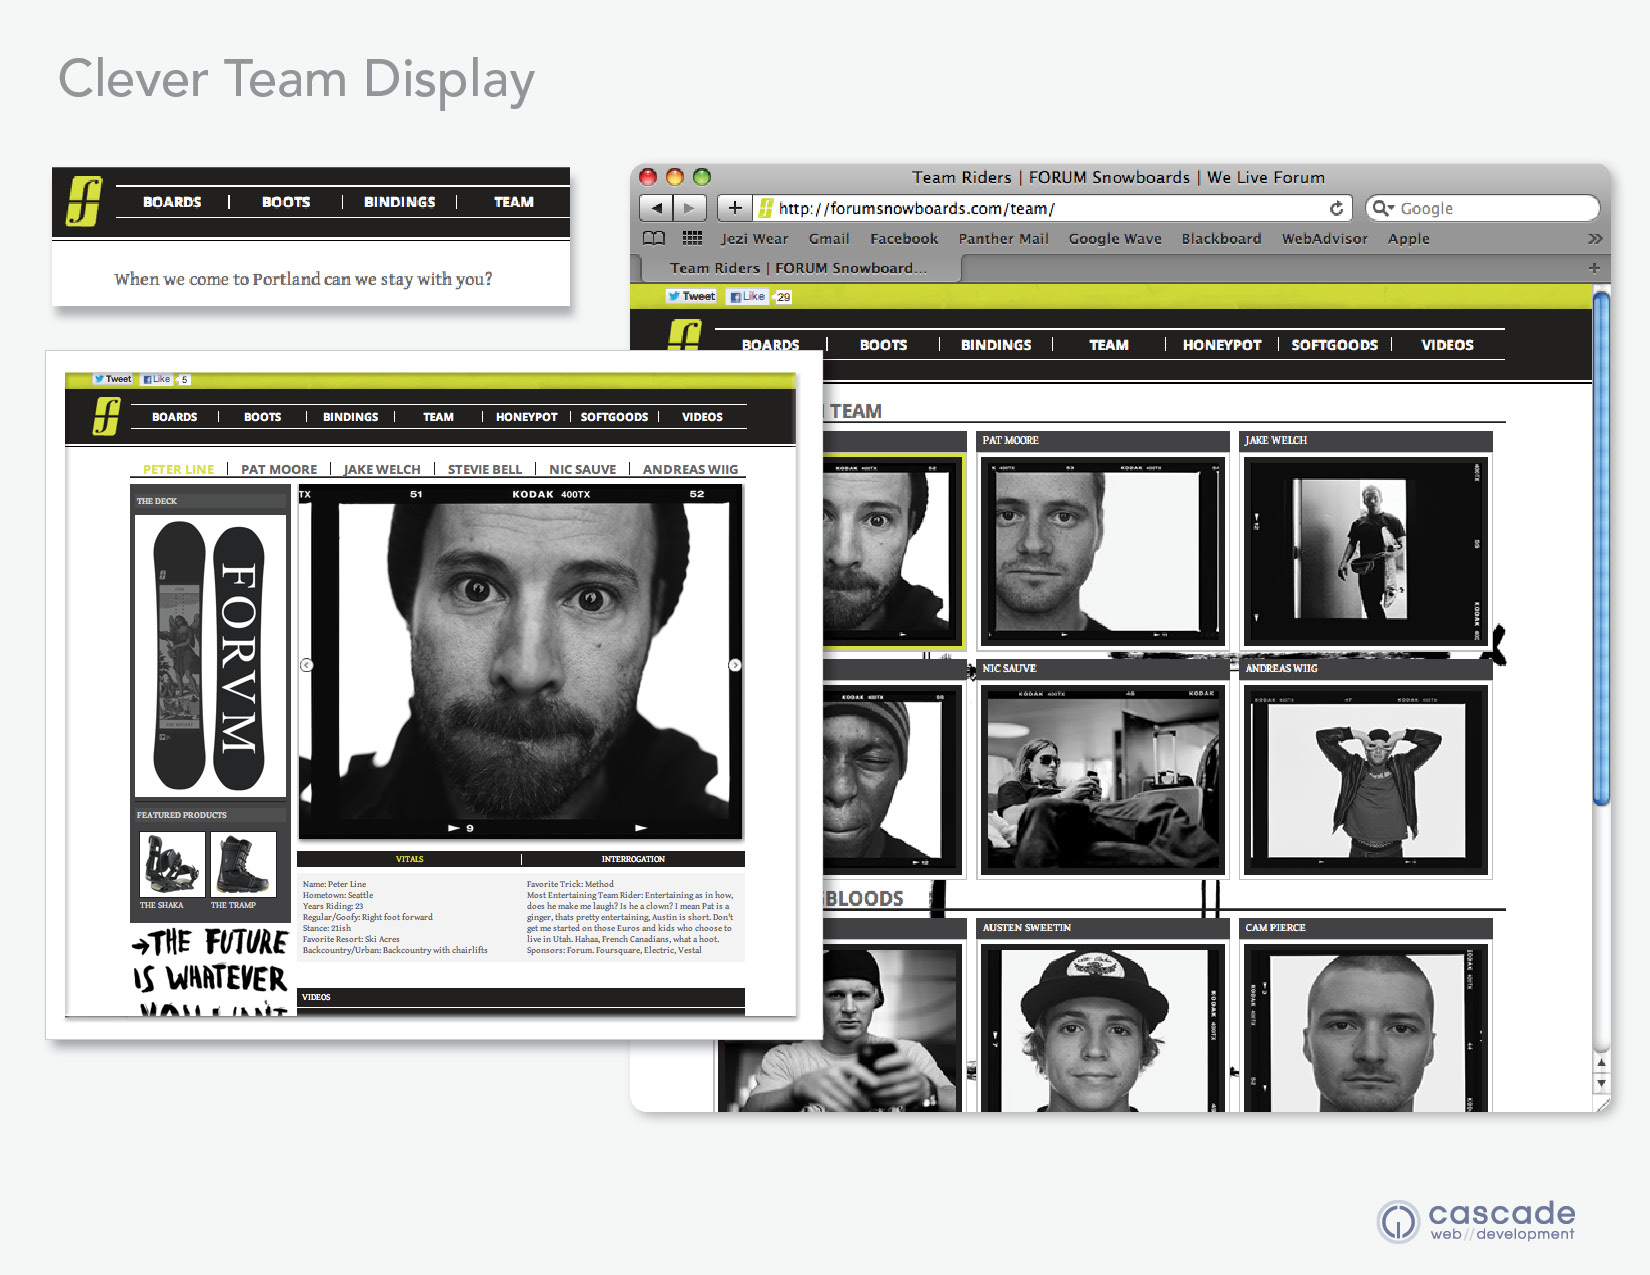Viewport: 1650px width, 1275px height.
Task: Open The Shaka binding product thumbnail
Action: click(172, 864)
